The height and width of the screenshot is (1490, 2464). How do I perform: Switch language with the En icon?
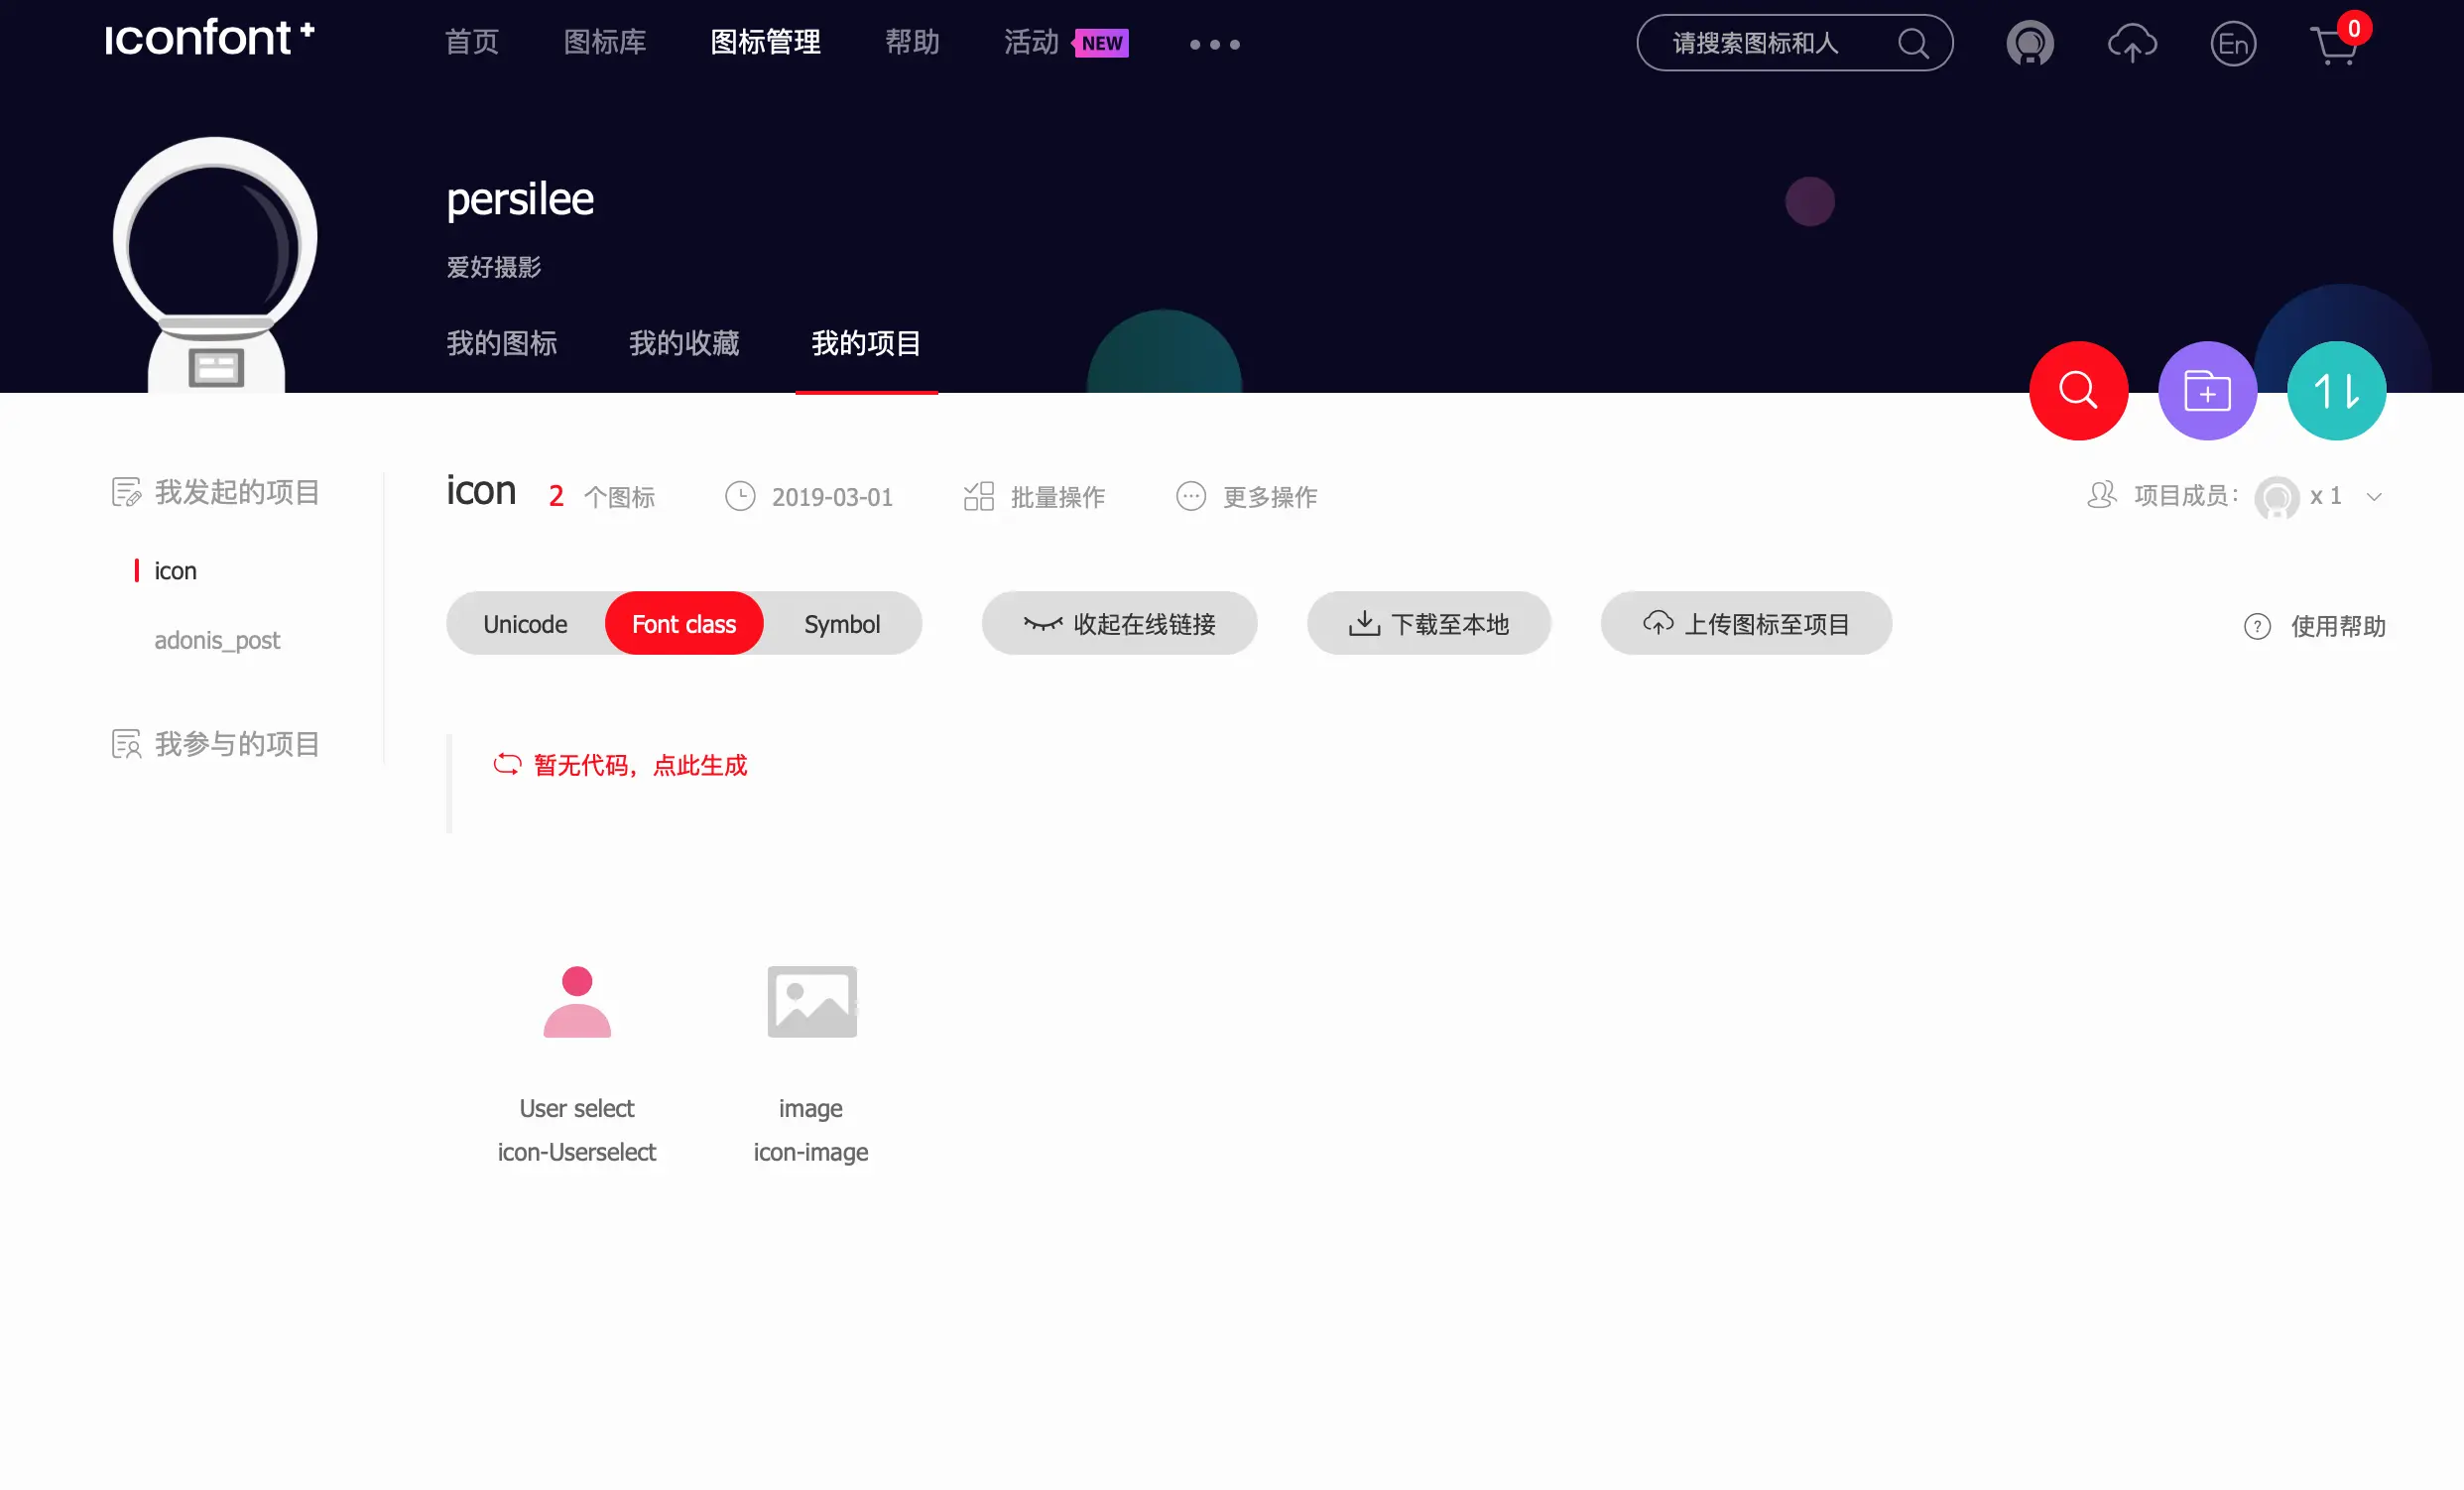[x=2232, y=44]
